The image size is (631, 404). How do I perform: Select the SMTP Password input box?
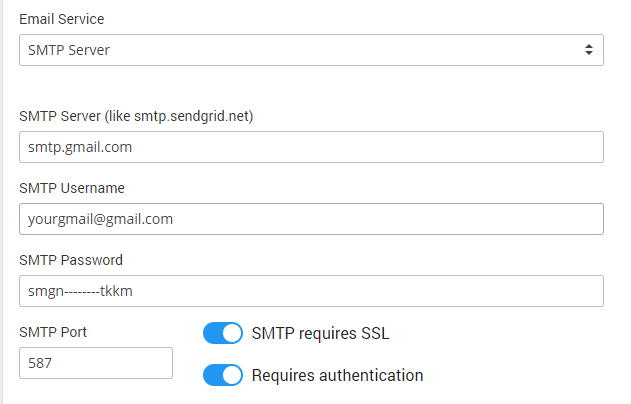tap(310, 291)
